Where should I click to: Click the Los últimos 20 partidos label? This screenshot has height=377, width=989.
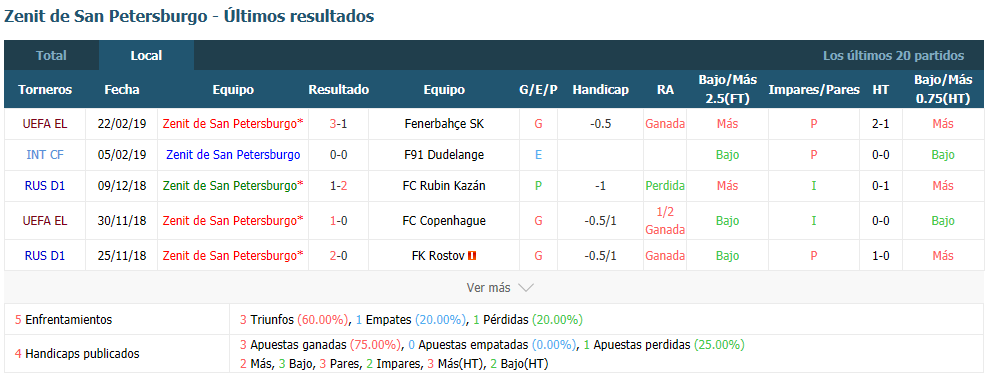tap(893, 55)
